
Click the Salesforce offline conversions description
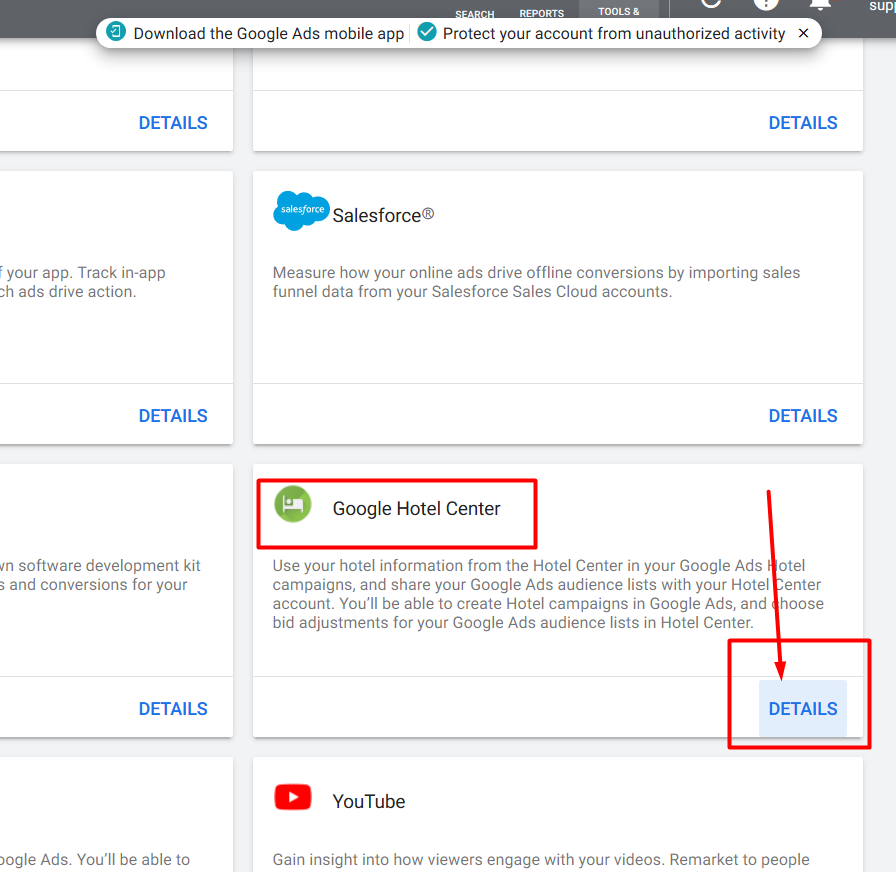pyautogui.click(x=536, y=282)
